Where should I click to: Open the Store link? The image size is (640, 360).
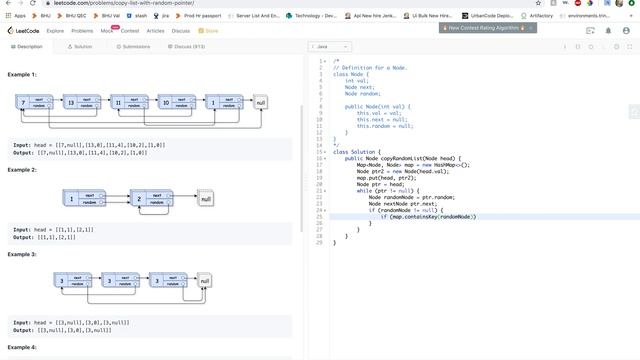(208, 31)
